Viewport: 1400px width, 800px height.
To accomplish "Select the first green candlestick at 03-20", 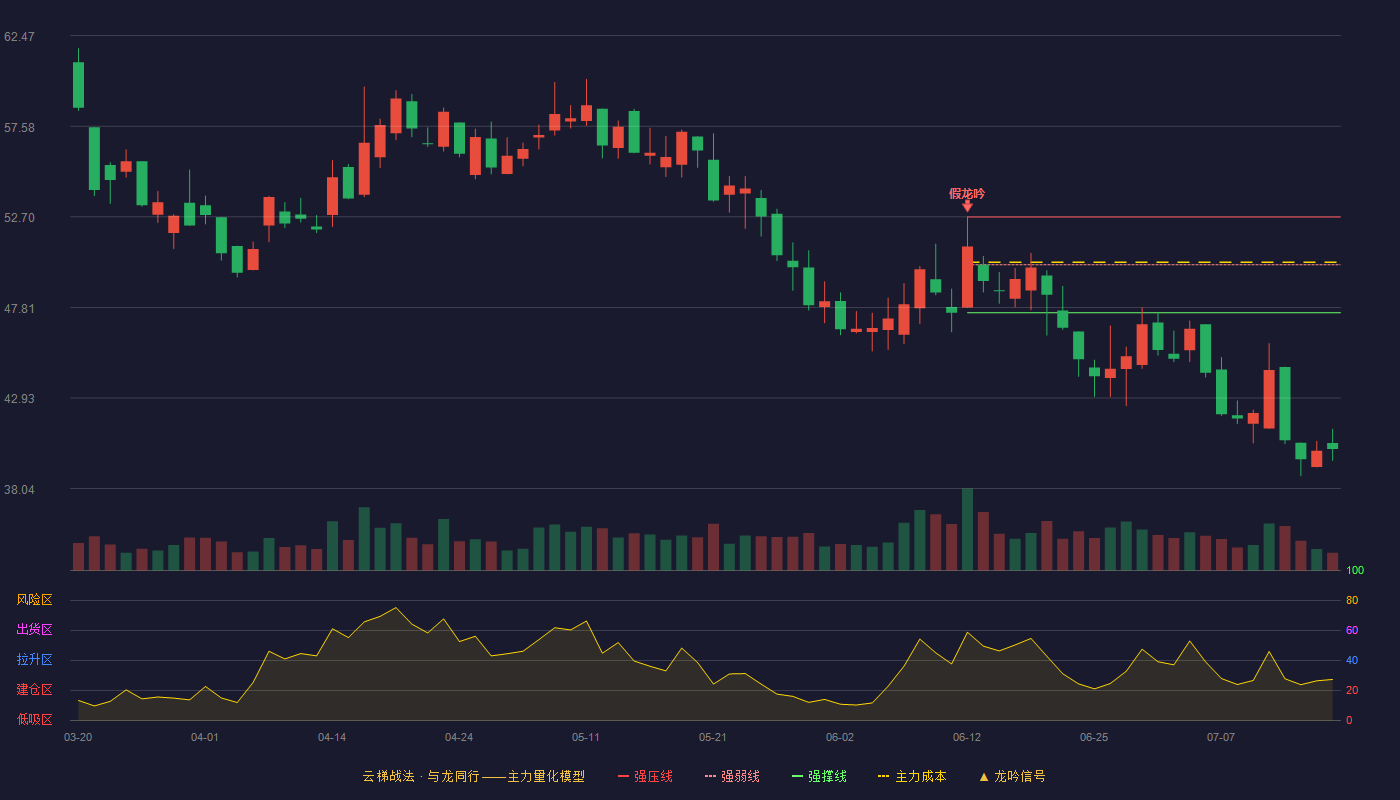I will 78,85.
